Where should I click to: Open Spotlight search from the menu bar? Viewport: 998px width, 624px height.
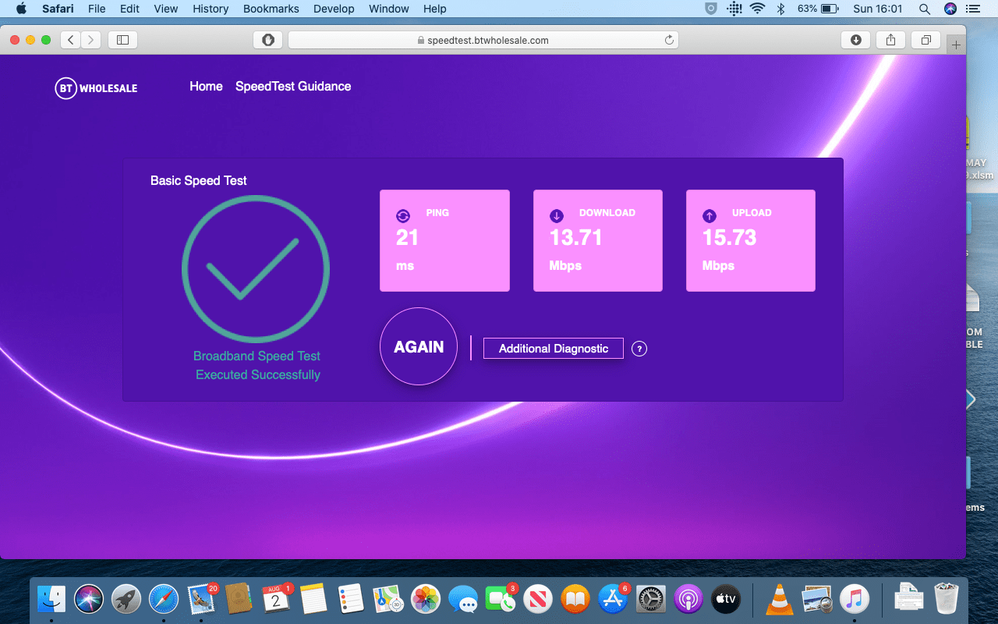coord(924,9)
